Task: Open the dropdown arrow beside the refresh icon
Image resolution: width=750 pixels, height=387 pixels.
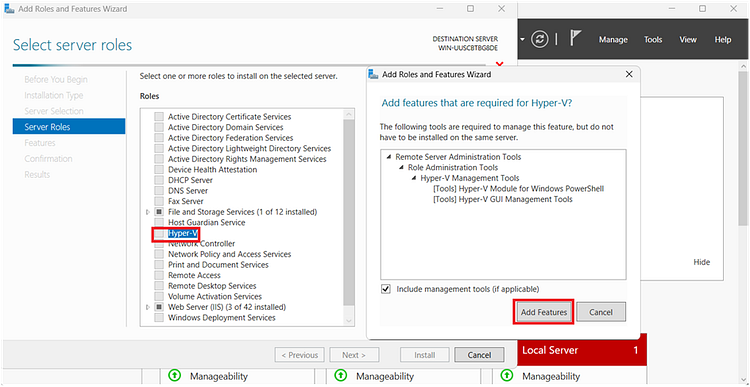Action: pos(523,40)
